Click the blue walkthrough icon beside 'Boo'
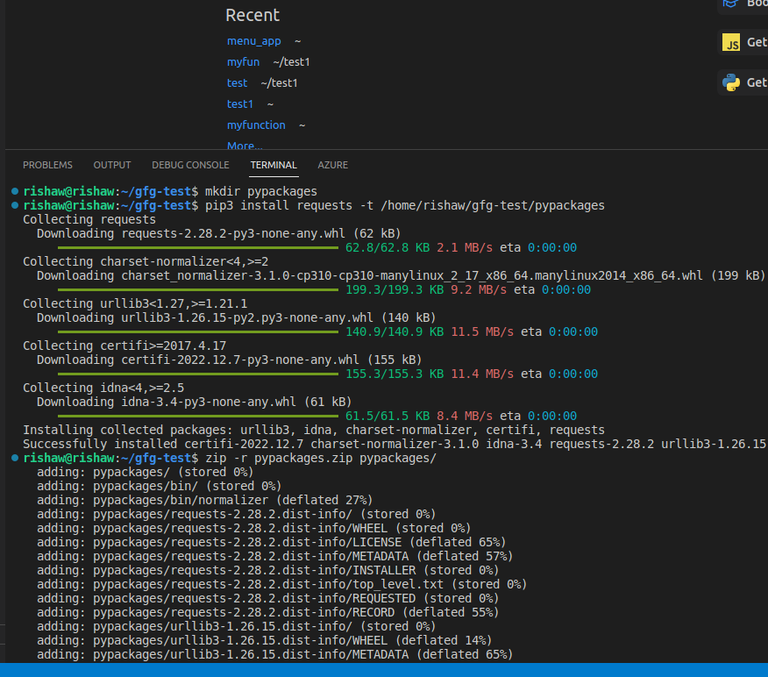768x677 pixels. [x=731, y=4]
